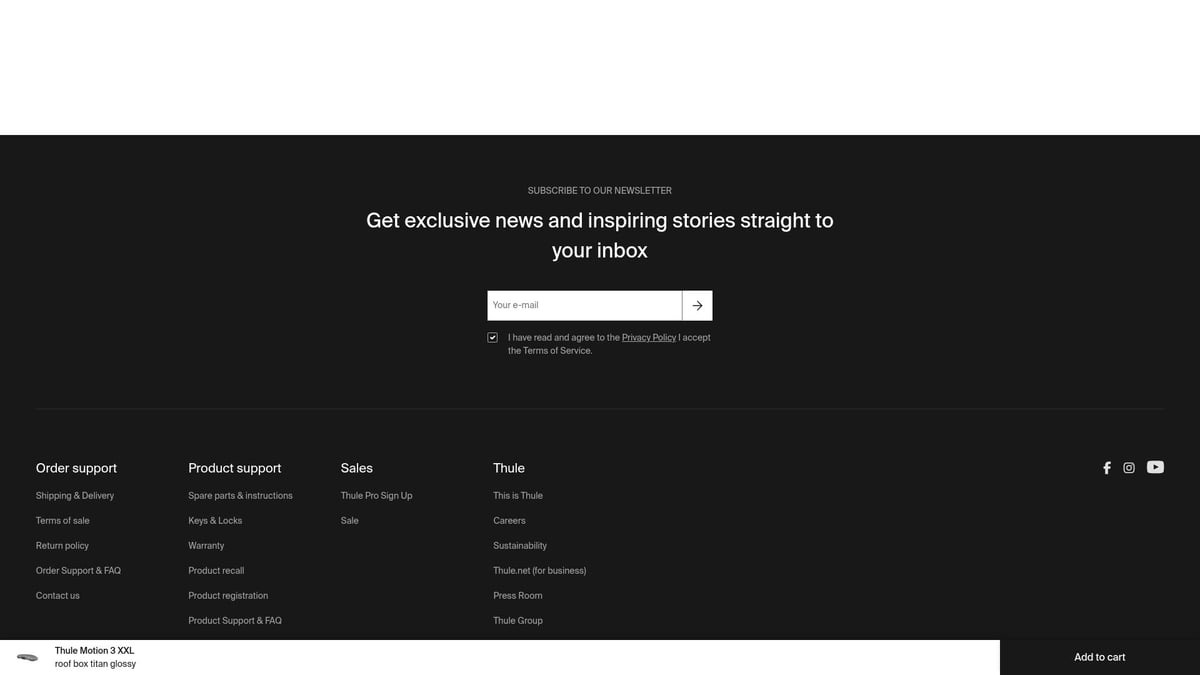
Task: Select Thule Pro Sign Up link
Action: (x=376, y=496)
